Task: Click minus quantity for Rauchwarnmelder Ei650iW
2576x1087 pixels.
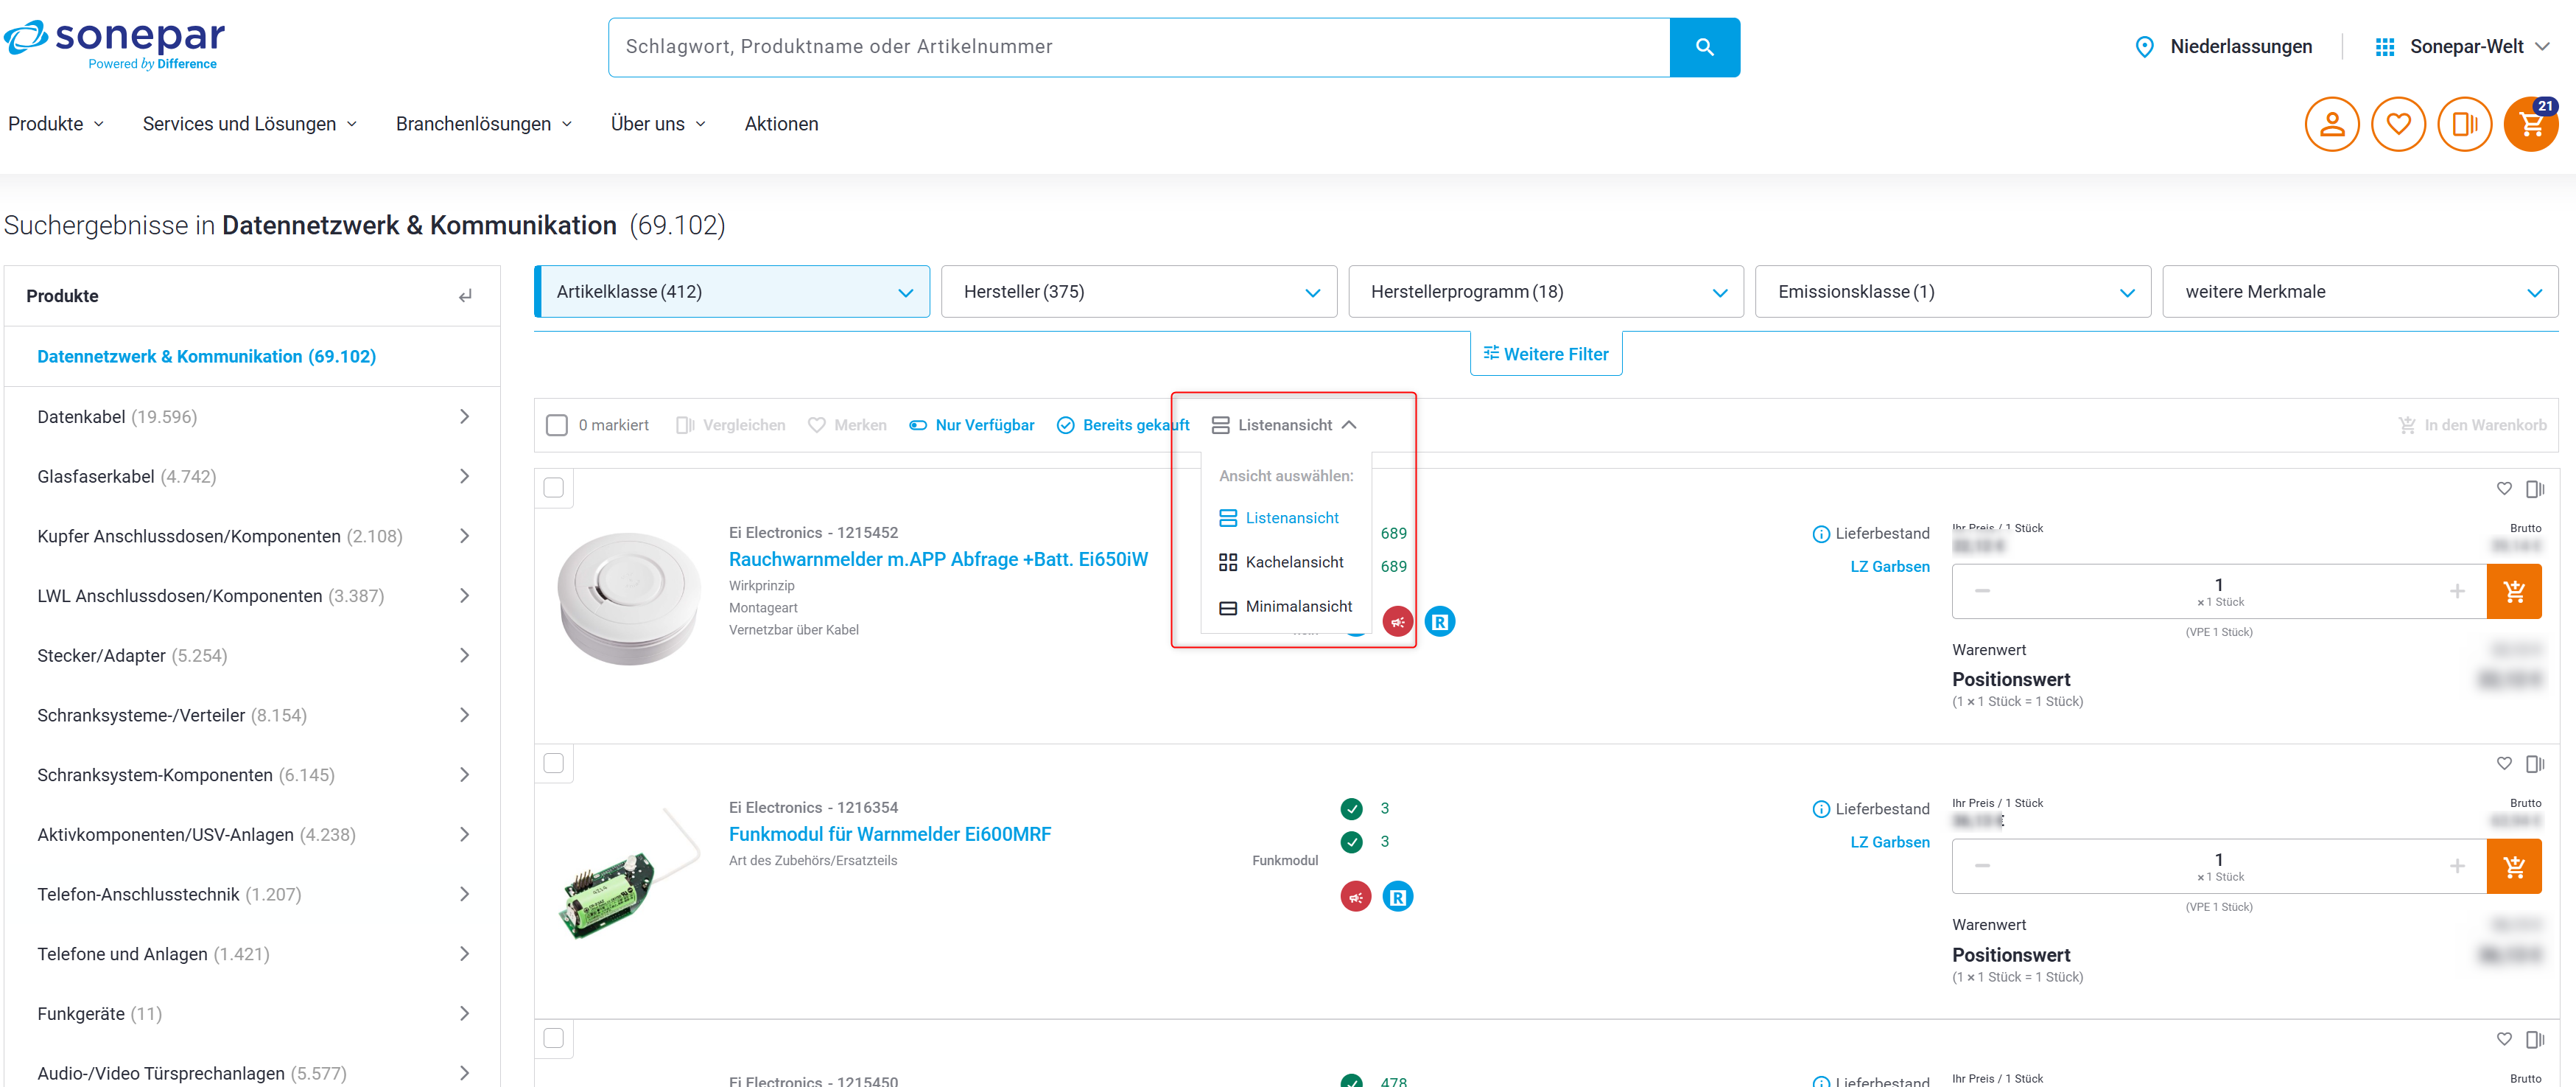Action: (x=1982, y=591)
